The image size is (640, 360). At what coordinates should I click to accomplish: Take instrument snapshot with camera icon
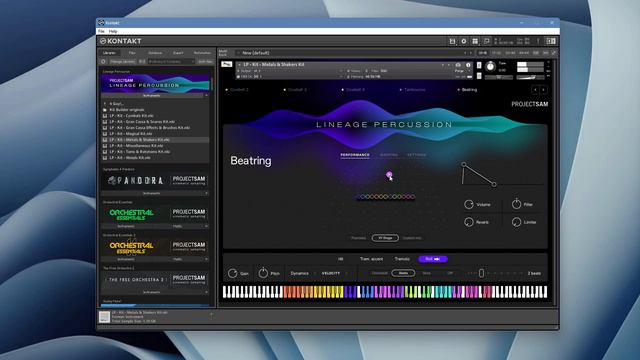tap(458, 65)
